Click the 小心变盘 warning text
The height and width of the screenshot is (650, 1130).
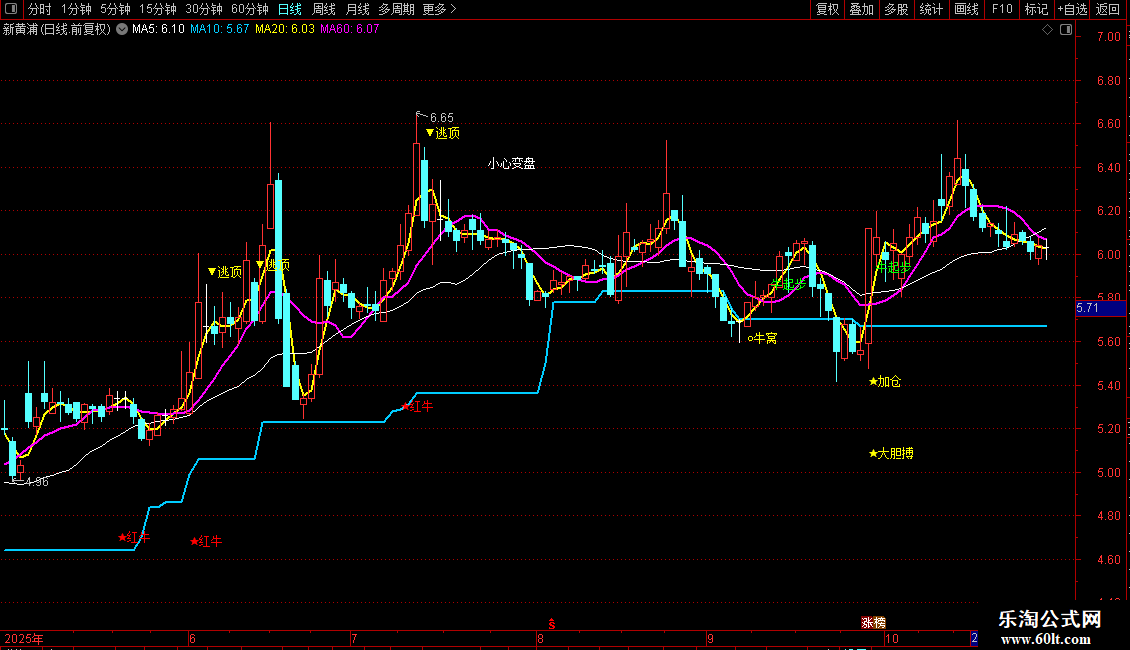tap(511, 164)
